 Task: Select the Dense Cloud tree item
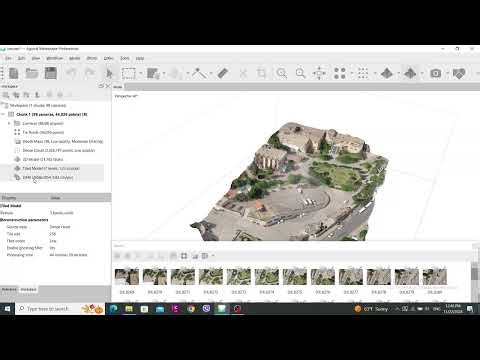coord(58,150)
